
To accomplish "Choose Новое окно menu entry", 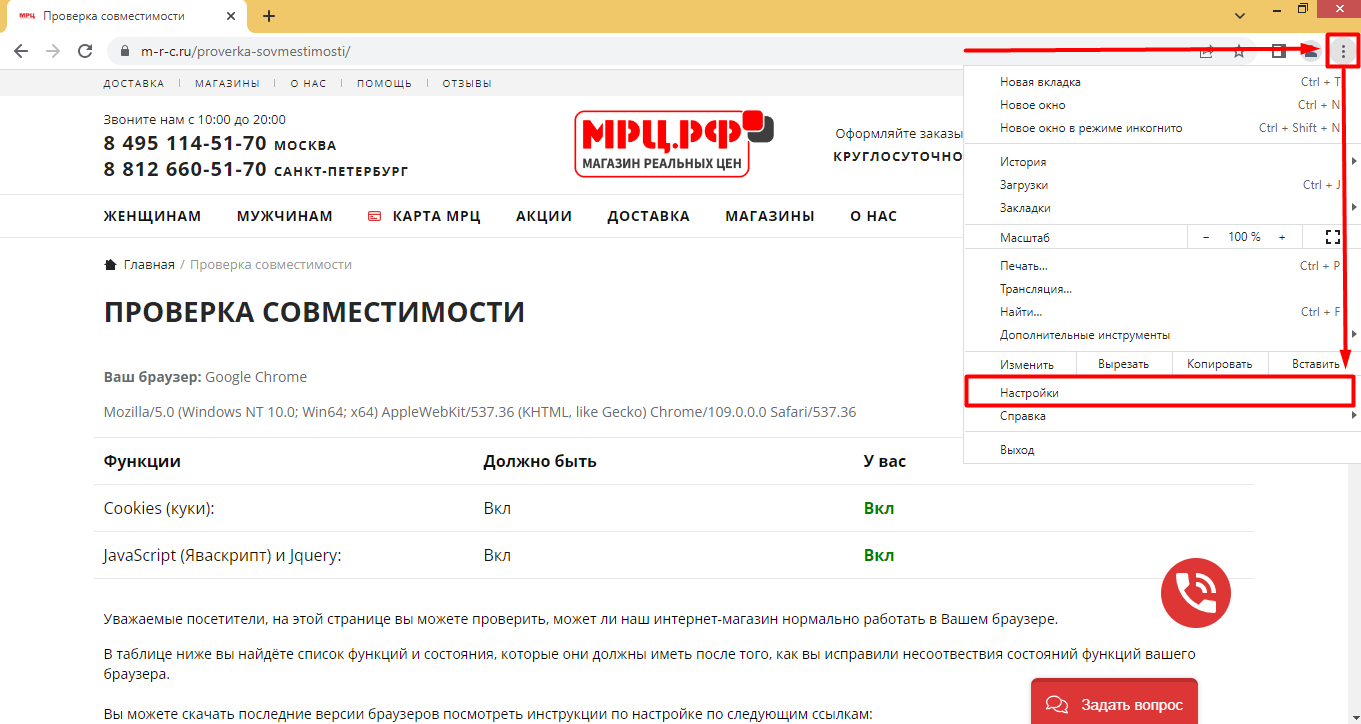I will point(1162,105).
